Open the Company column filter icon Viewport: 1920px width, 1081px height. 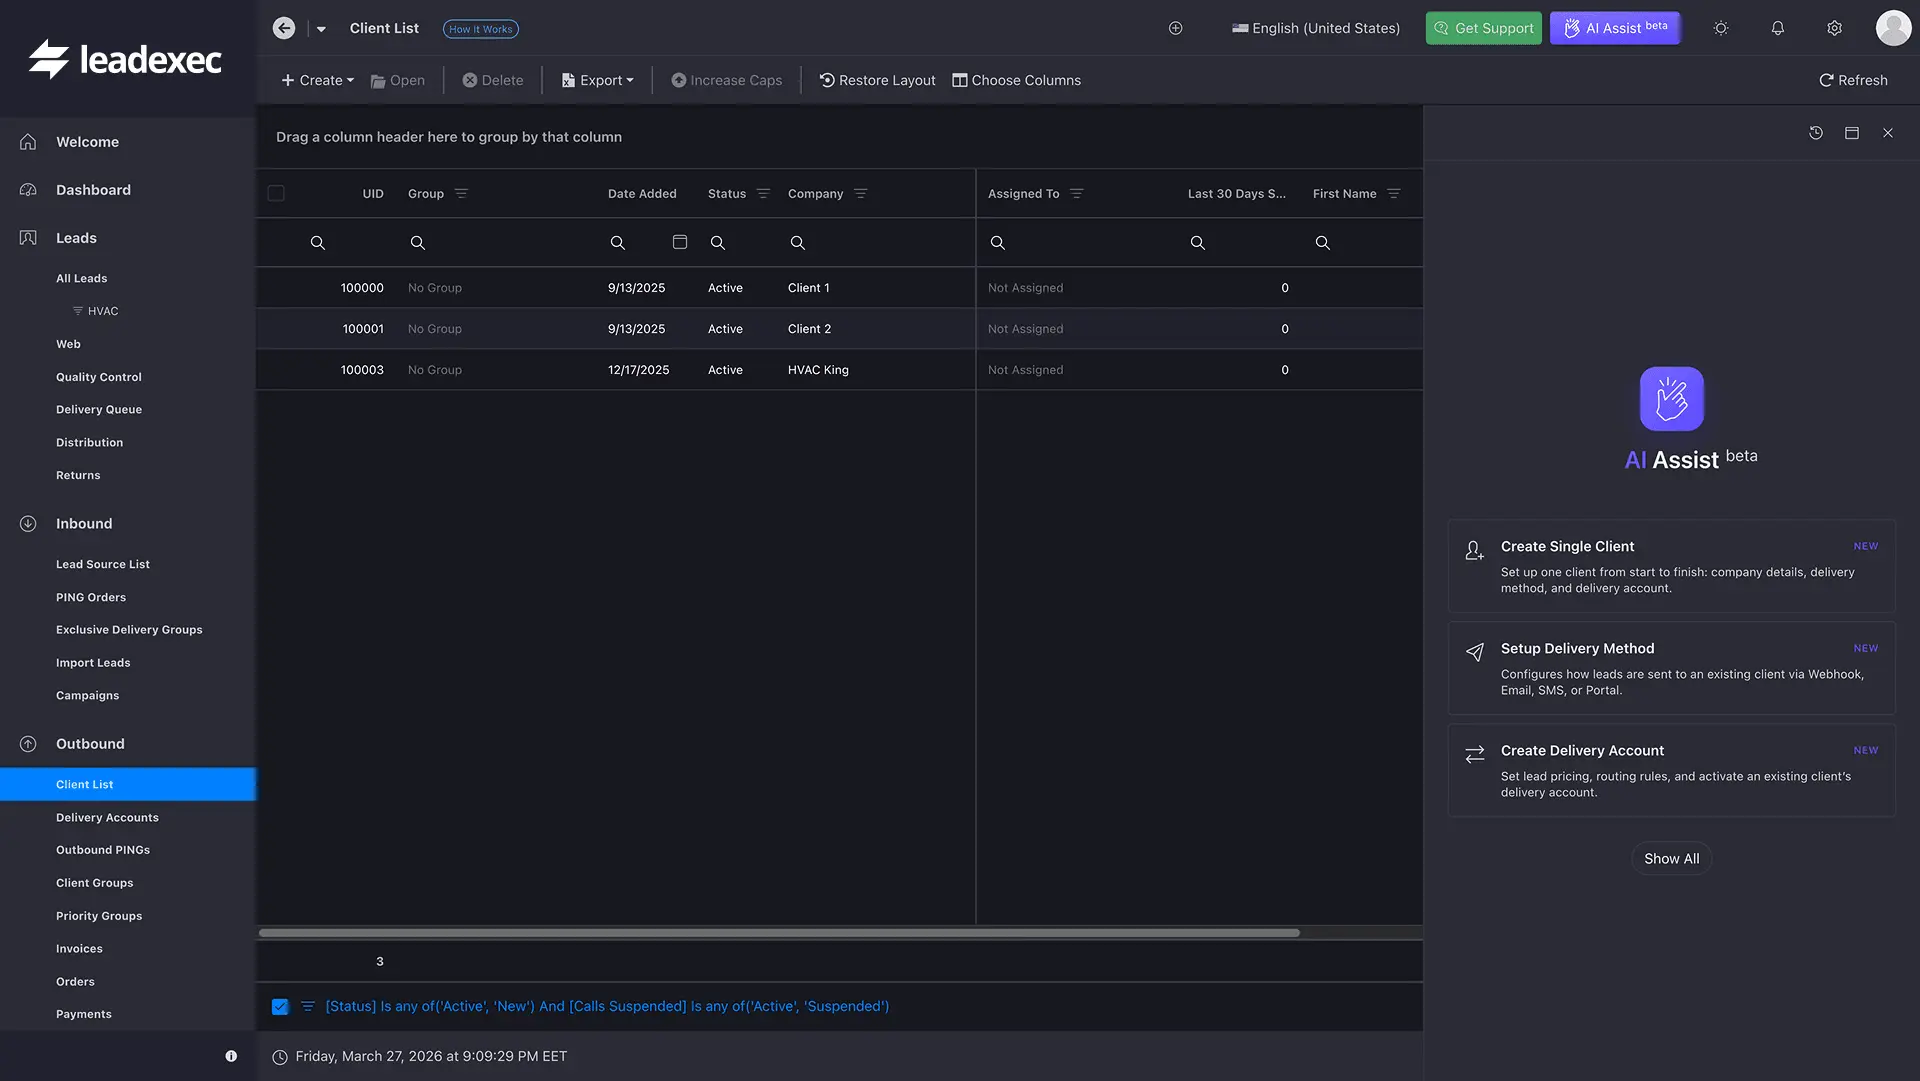pyautogui.click(x=860, y=193)
